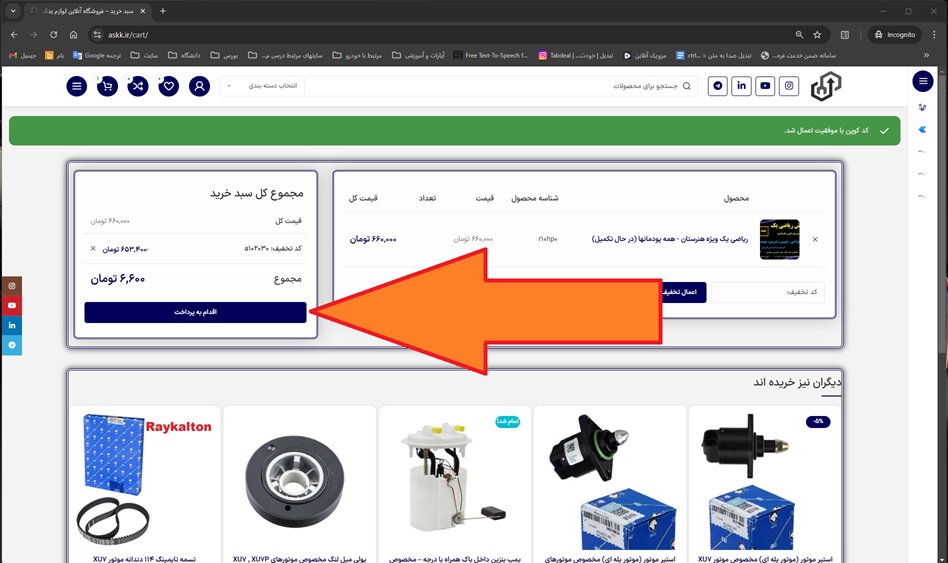Open the wishlist heart icon
948x563 pixels.
[x=169, y=86]
